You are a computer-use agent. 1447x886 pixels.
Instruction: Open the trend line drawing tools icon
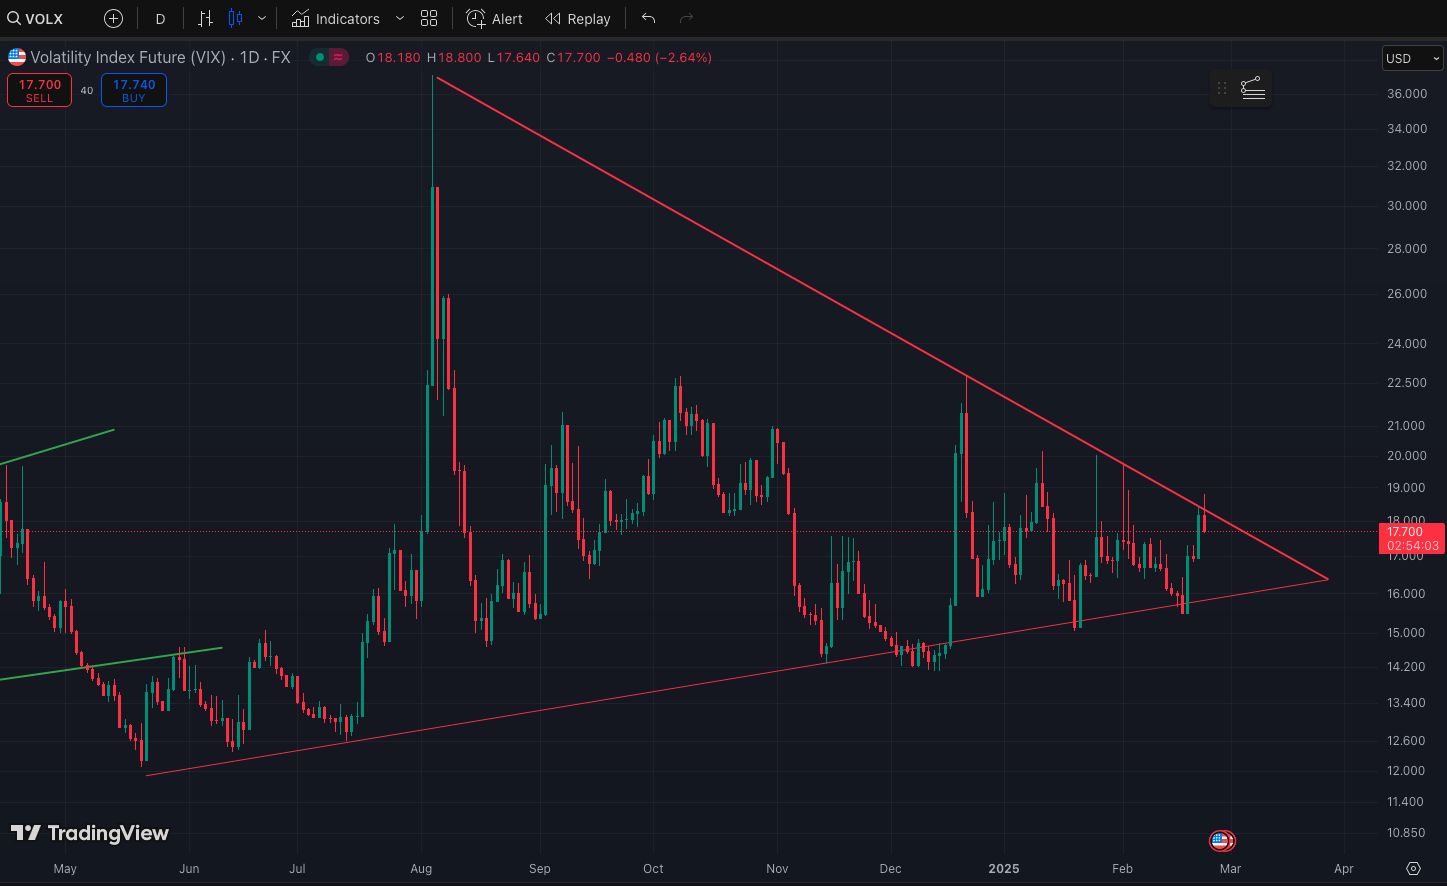(1253, 89)
